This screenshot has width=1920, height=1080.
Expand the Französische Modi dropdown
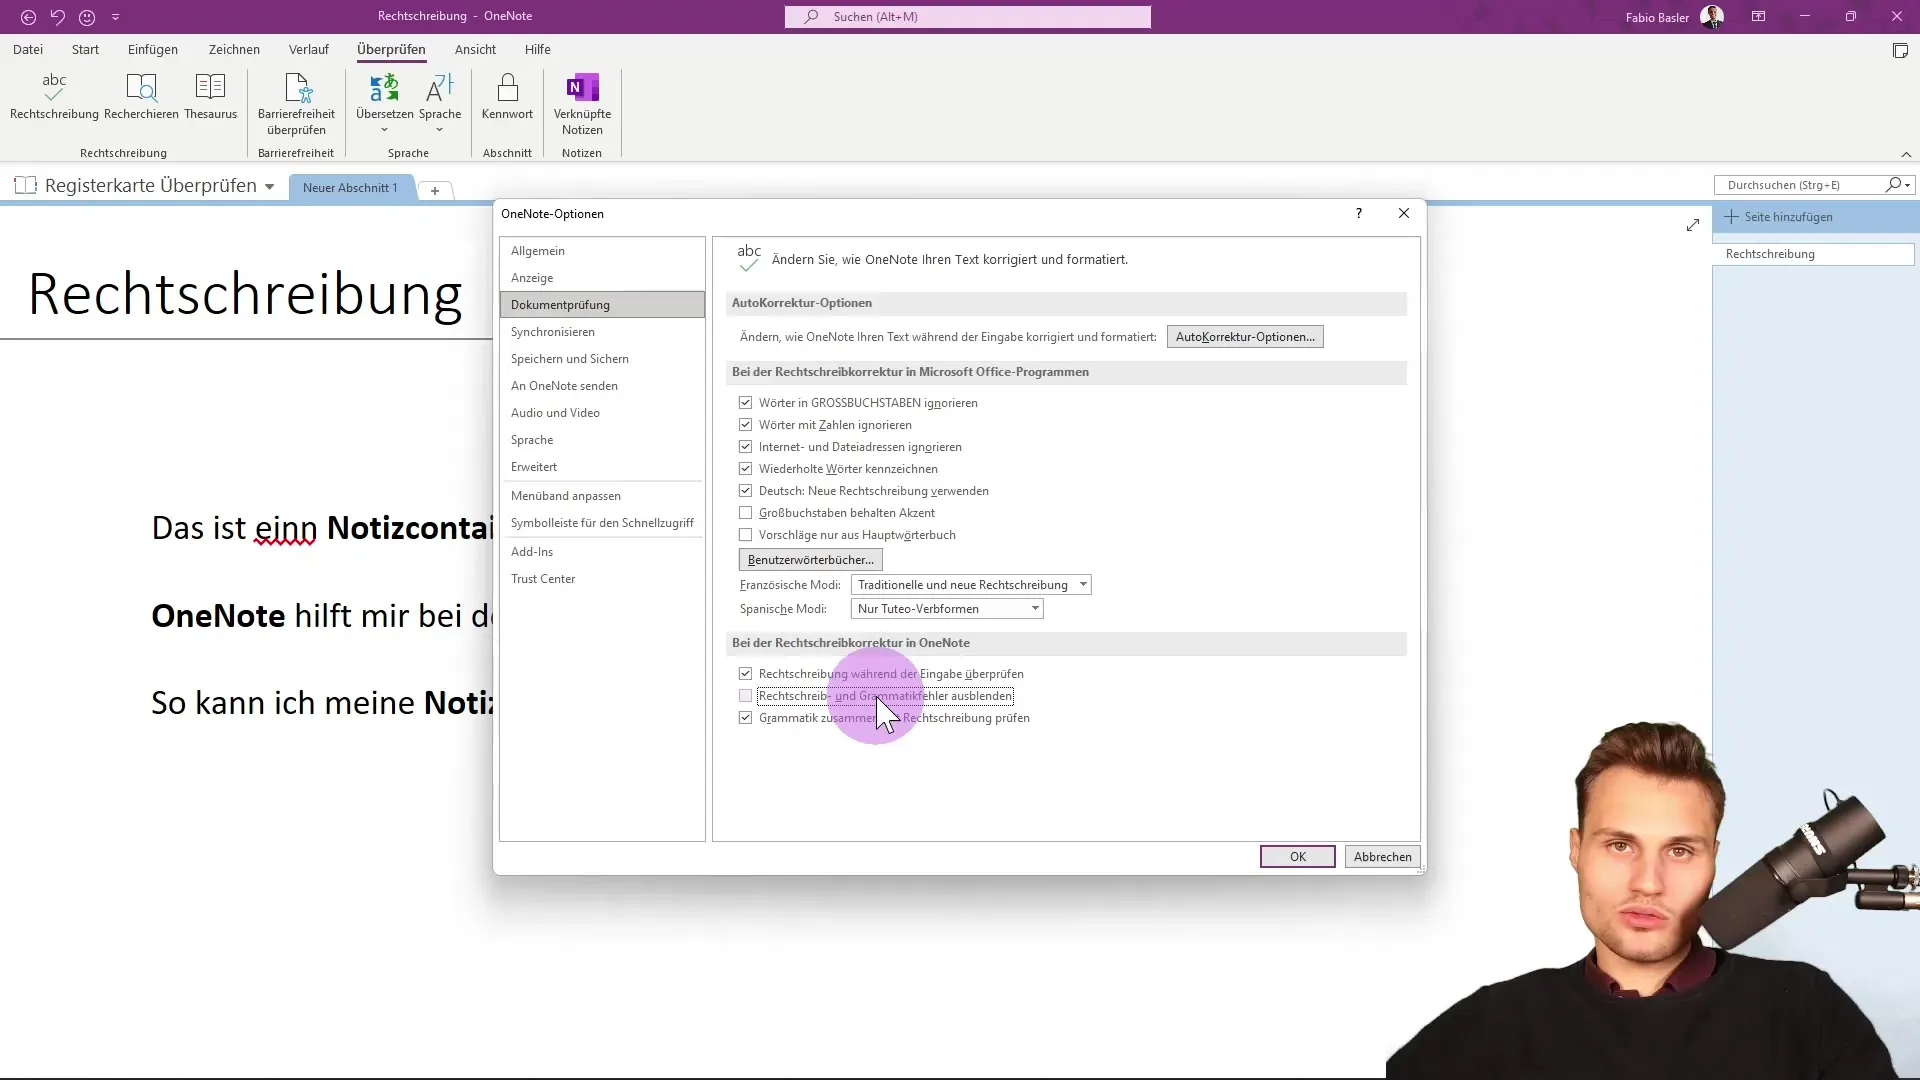[x=1081, y=584]
